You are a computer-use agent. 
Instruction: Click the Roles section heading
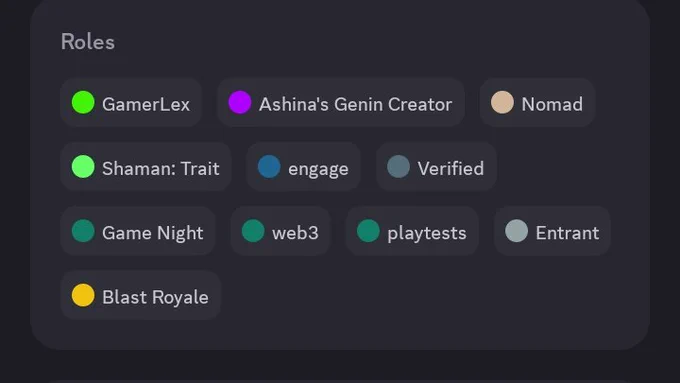88,42
